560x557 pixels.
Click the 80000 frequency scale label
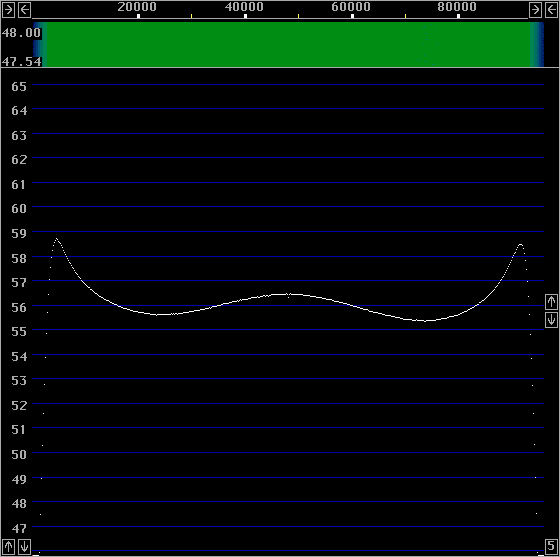pos(457,7)
